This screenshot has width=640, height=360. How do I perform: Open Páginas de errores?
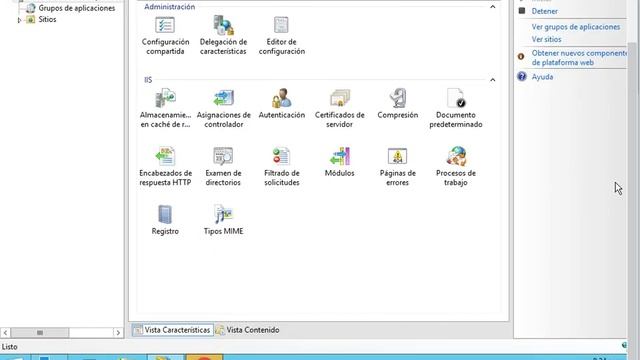click(398, 167)
